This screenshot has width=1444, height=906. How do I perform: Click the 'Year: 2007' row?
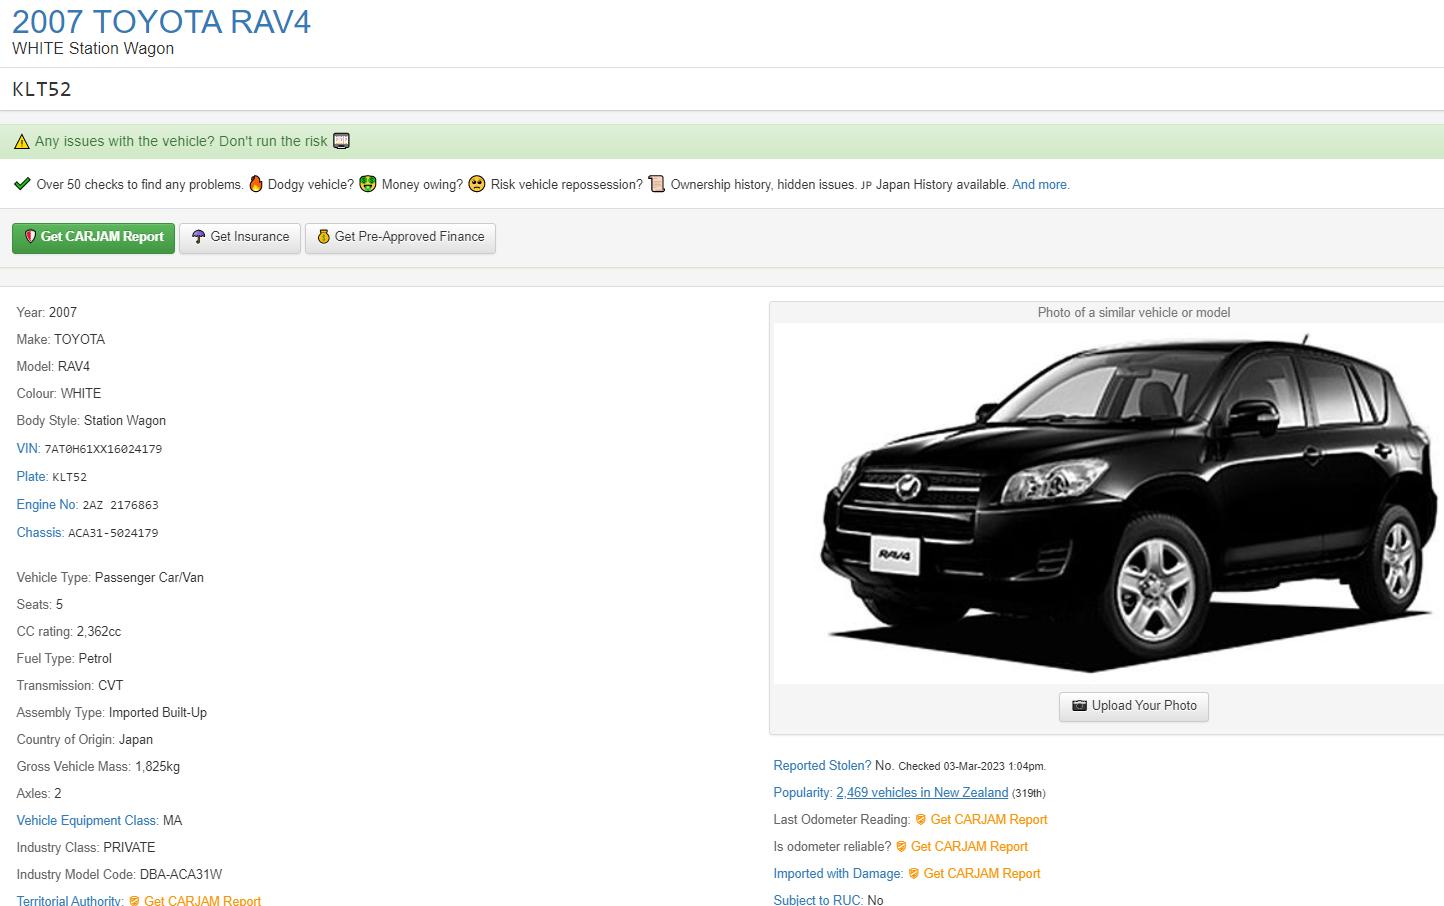click(x=47, y=313)
